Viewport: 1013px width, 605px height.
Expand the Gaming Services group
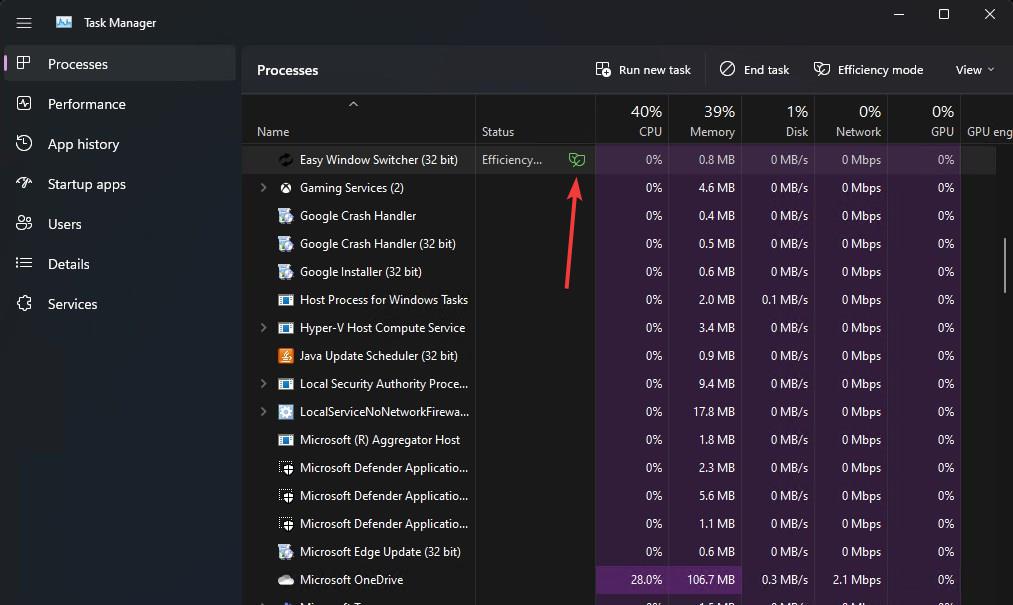[263, 188]
